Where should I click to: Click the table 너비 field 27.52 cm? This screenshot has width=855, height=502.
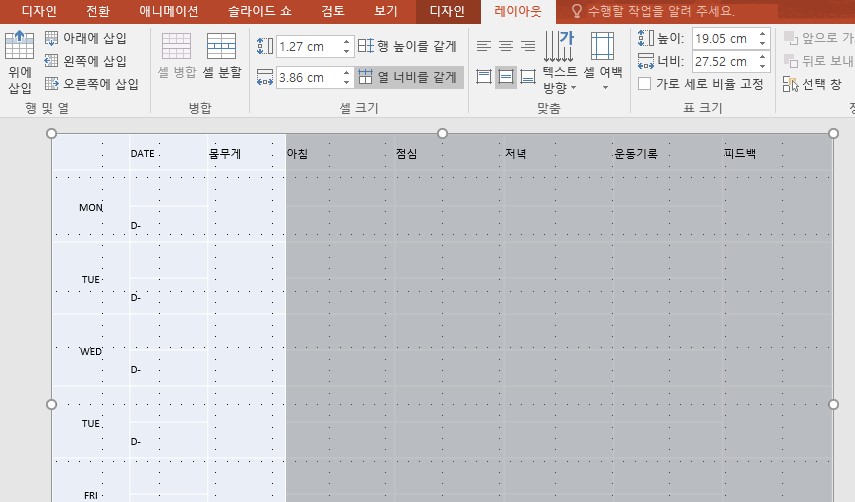click(725, 61)
